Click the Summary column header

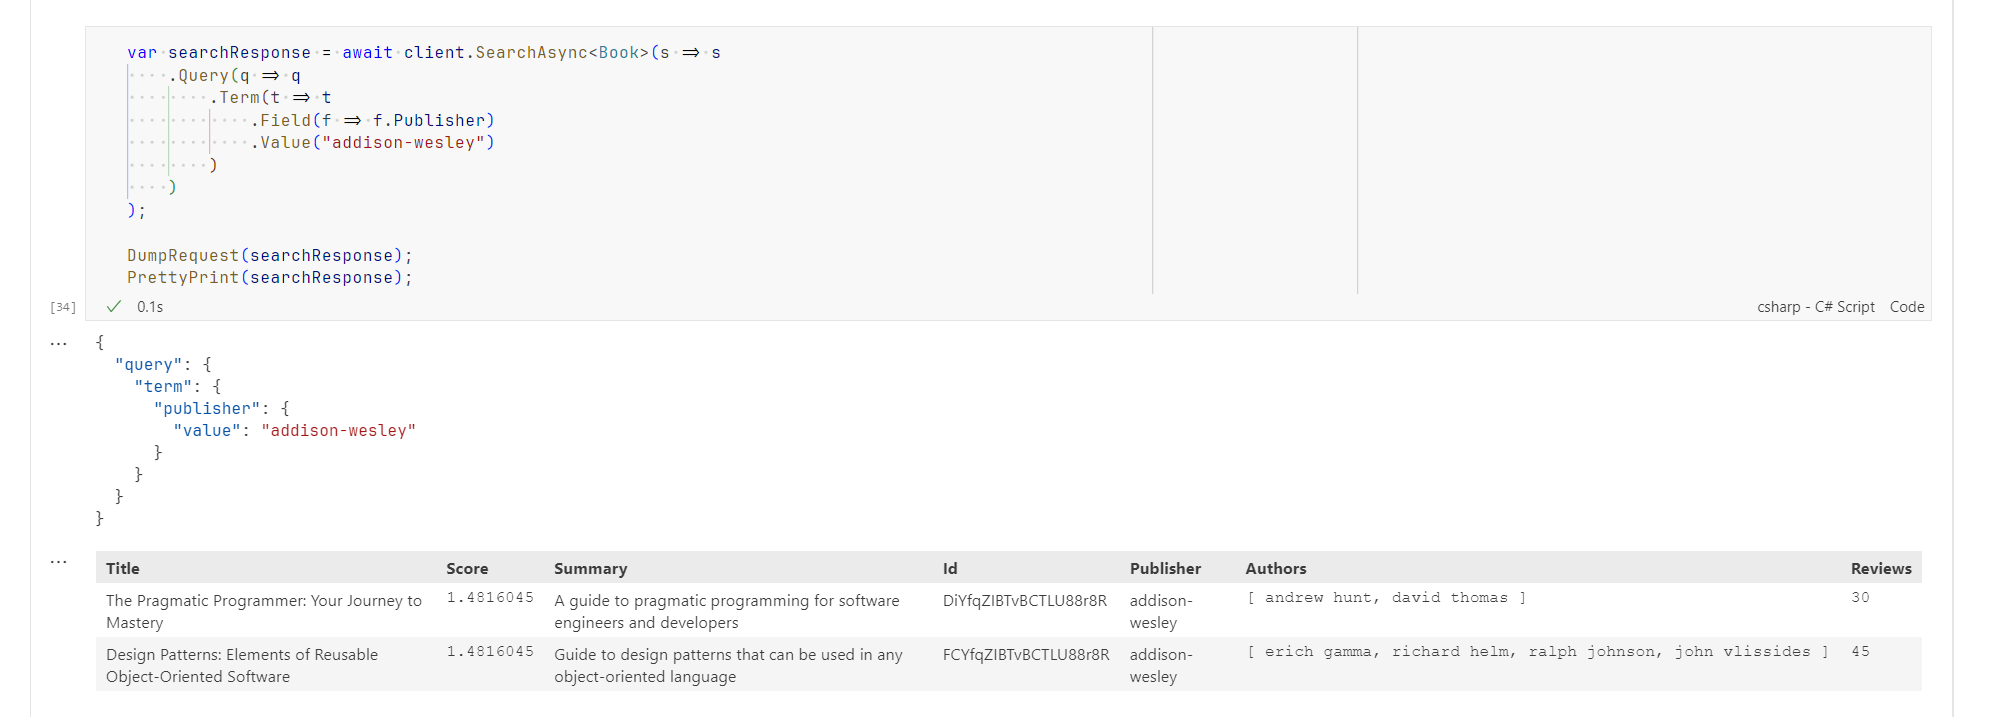pos(590,568)
